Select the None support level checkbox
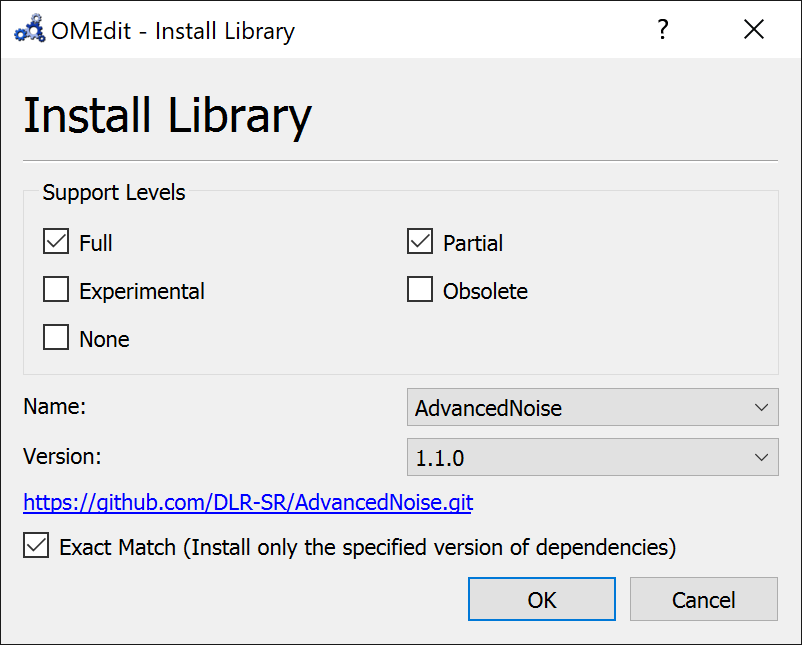Image resolution: width=802 pixels, height=645 pixels. click(x=55, y=337)
